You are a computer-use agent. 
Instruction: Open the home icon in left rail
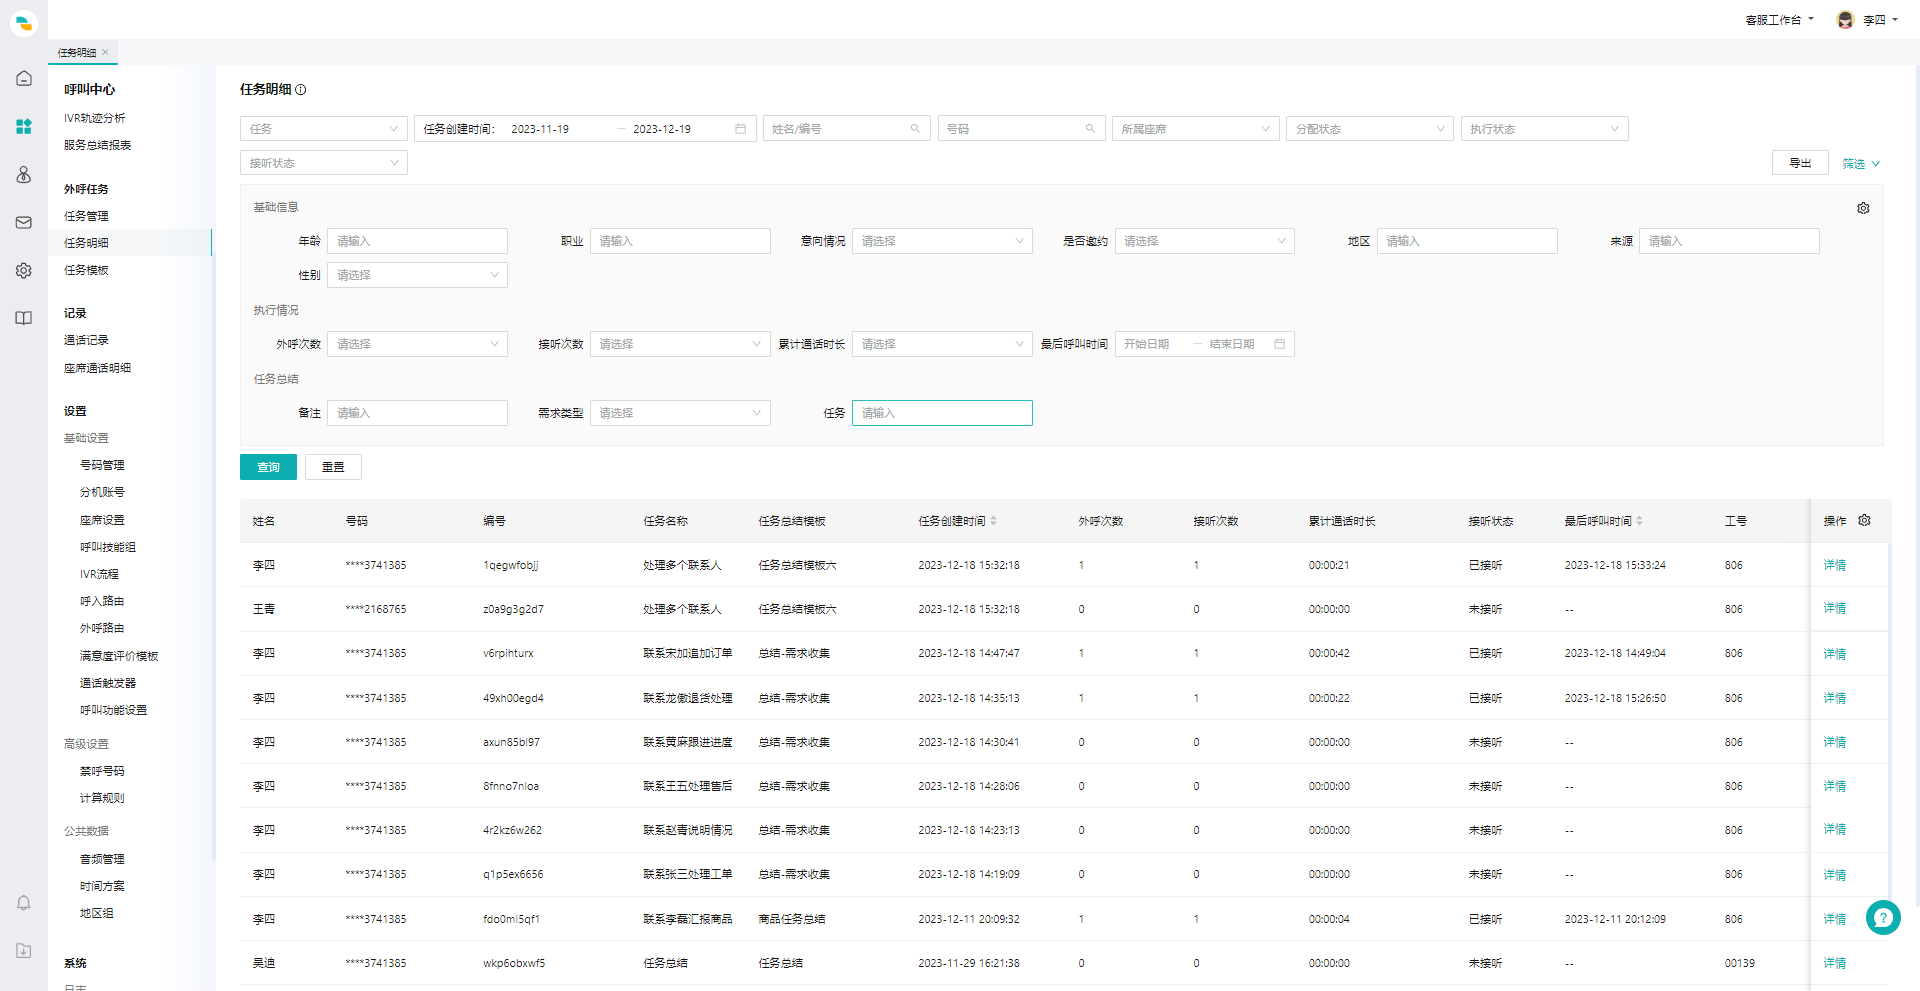tap(24, 78)
